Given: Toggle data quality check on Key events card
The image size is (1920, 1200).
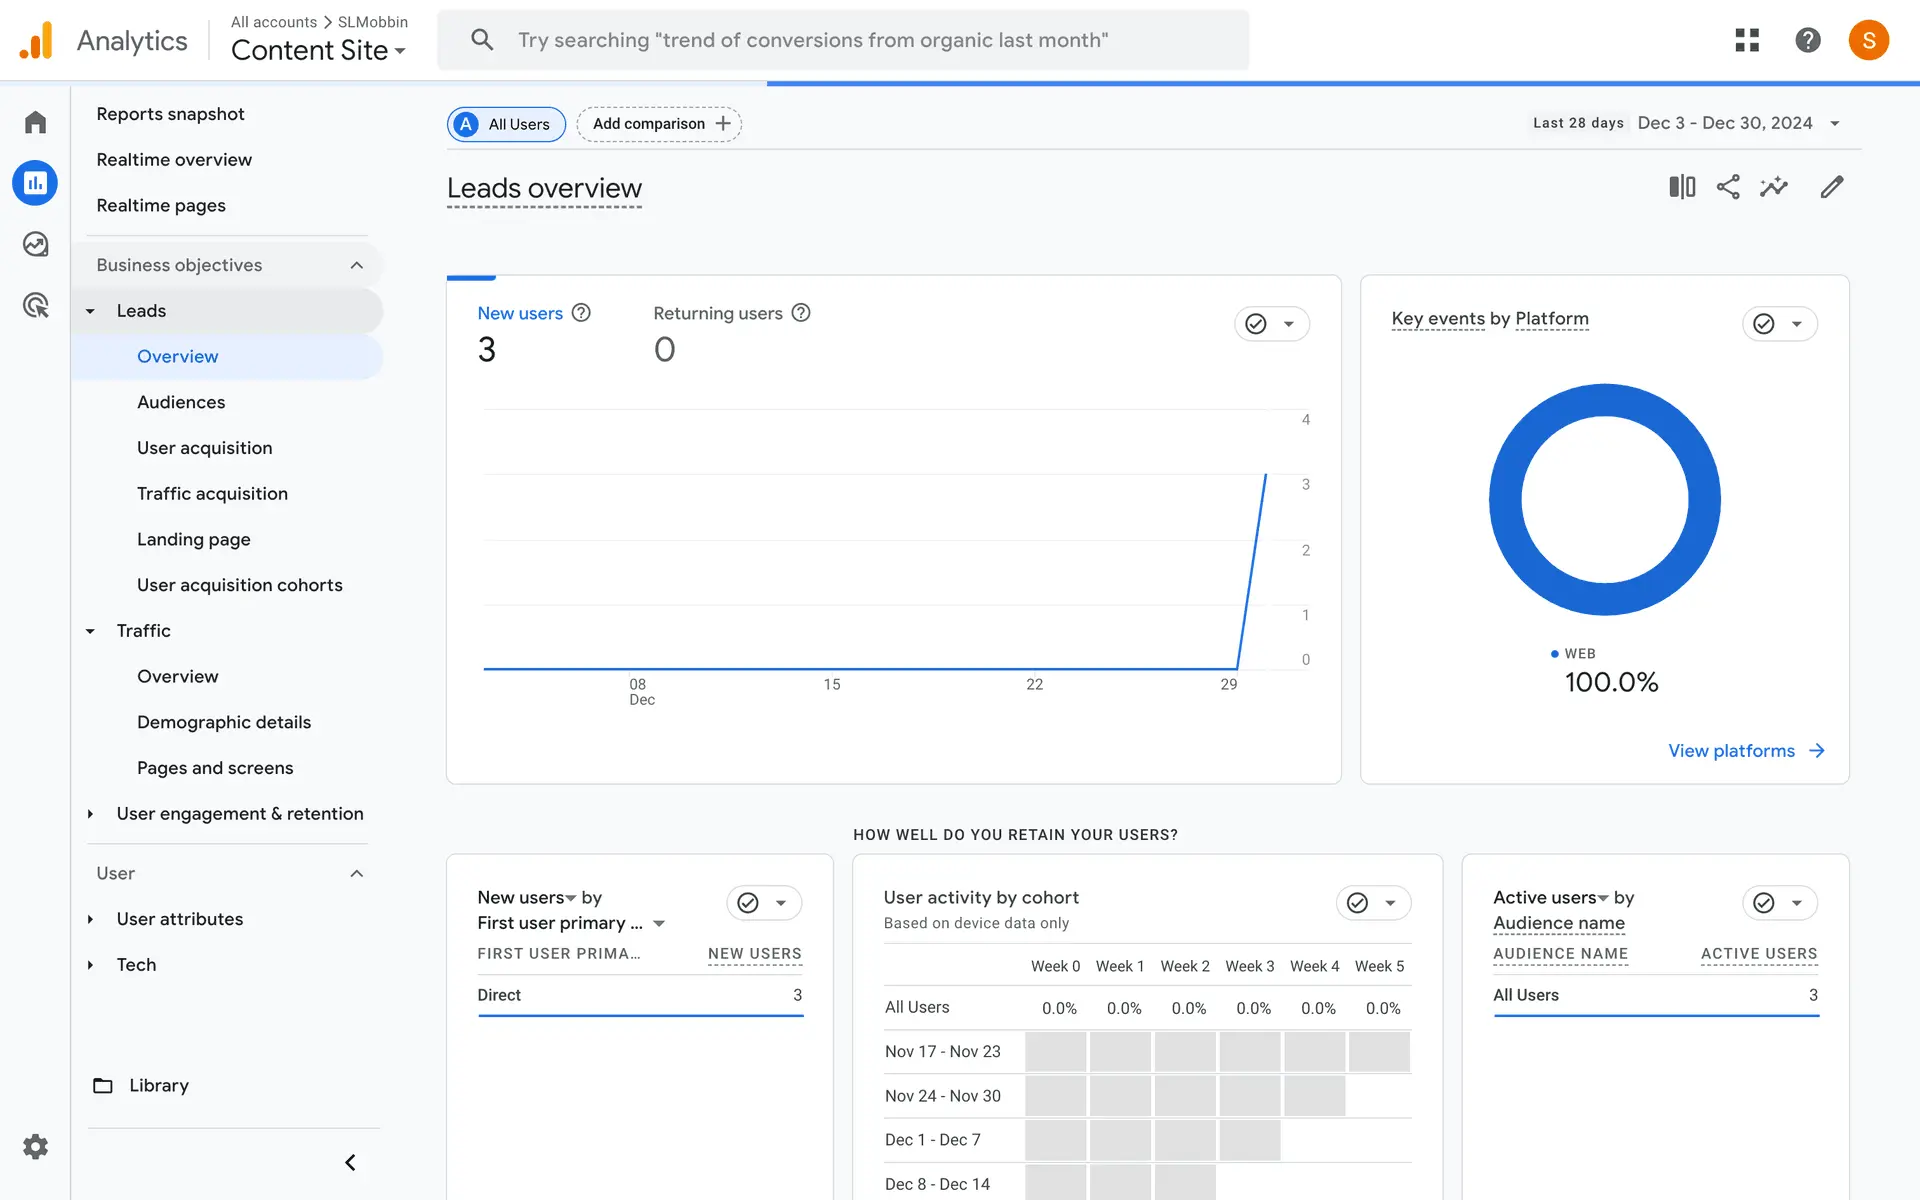Looking at the screenshot, I should click(x=1765, y=324).
